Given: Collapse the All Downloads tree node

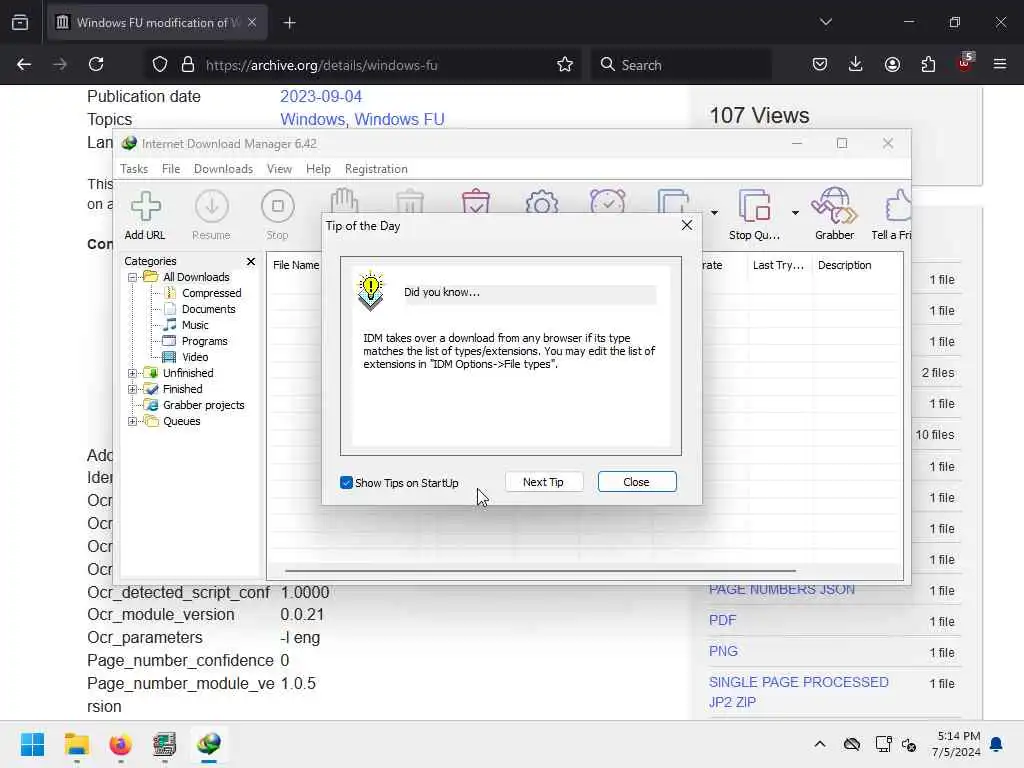Looking at the screenshot, I should pyautogui.click(x=133, y=278).
